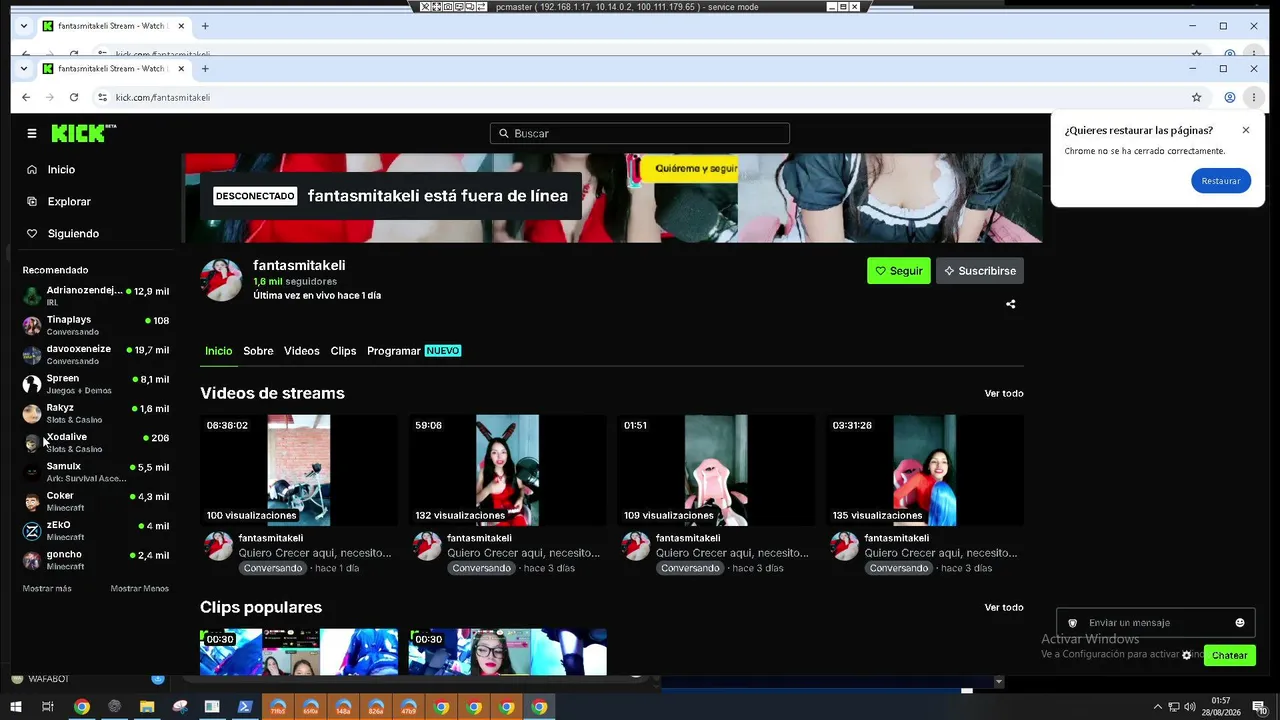
Task: Open the Windows notification center
Action: tap(1259, 707)
